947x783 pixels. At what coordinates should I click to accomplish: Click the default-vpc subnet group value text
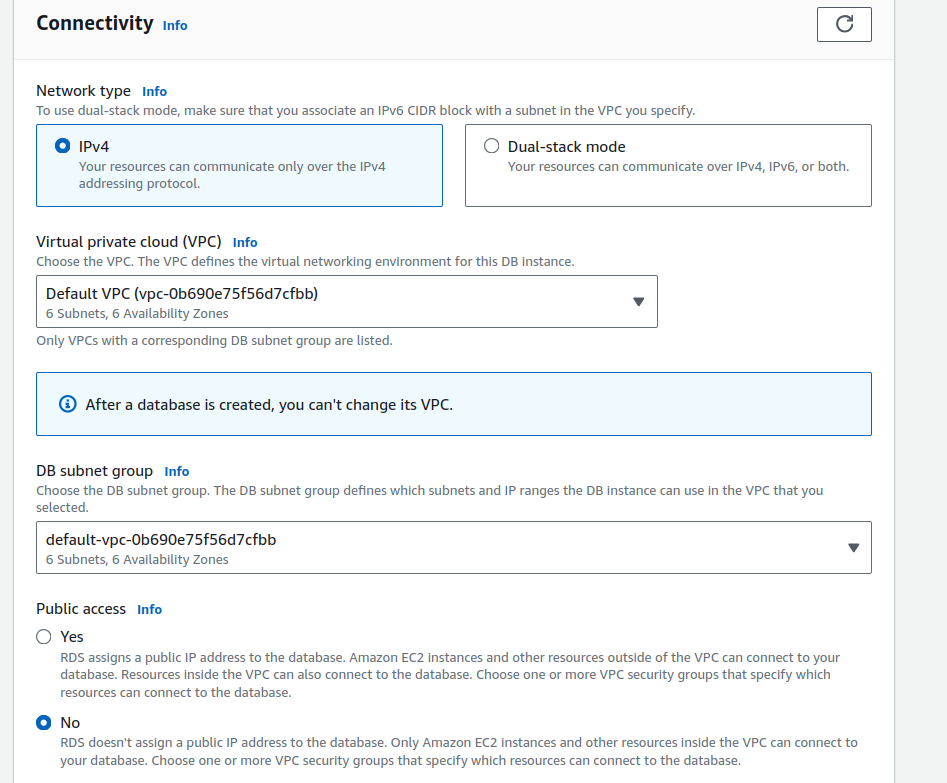[161, 540]
